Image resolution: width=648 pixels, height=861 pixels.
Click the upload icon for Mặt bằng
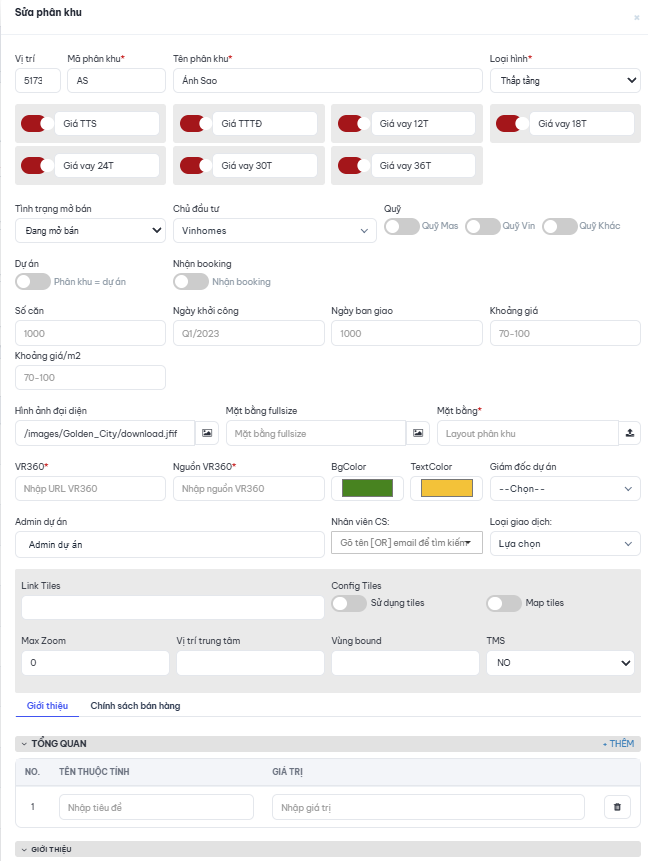(x=630, y=433)
